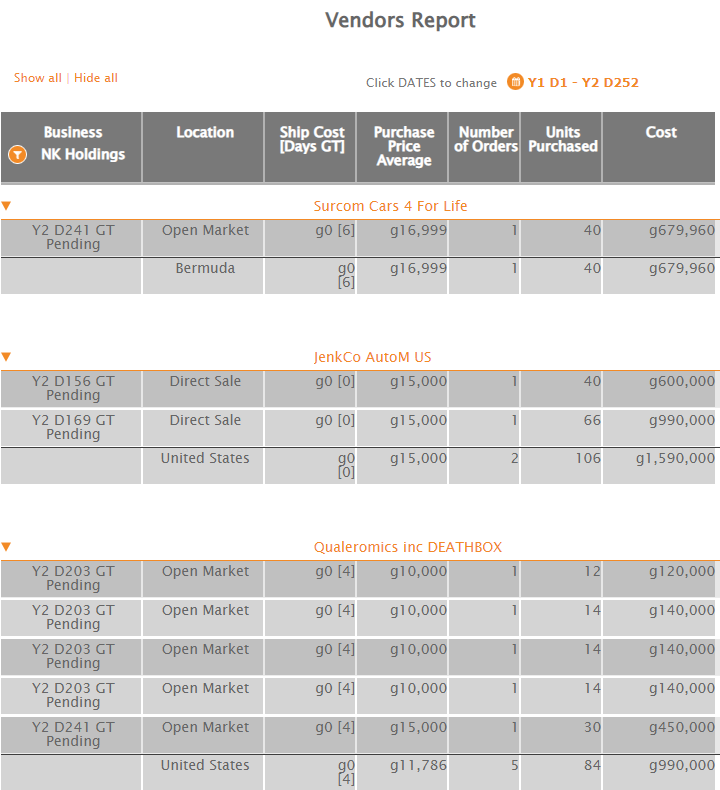Collapse the JenkCo AutoM US group
The width and height of the screenshot is (720, 790).
tap(6, 357)
